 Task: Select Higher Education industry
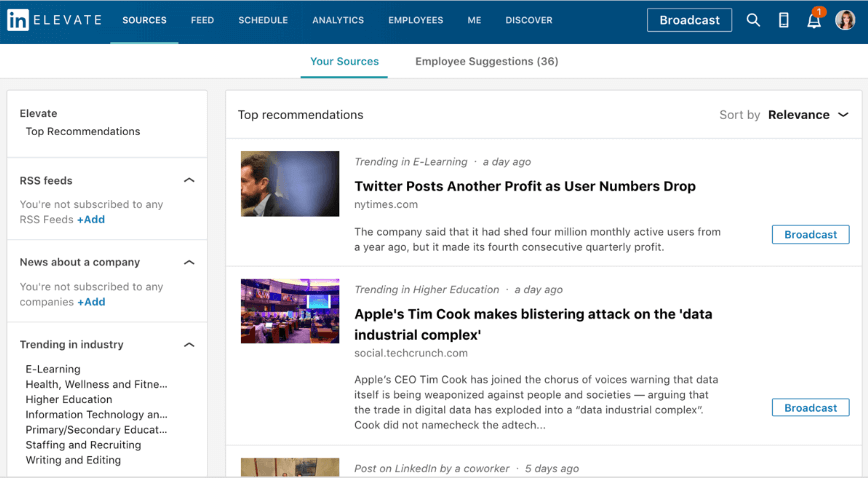point(69,399)
